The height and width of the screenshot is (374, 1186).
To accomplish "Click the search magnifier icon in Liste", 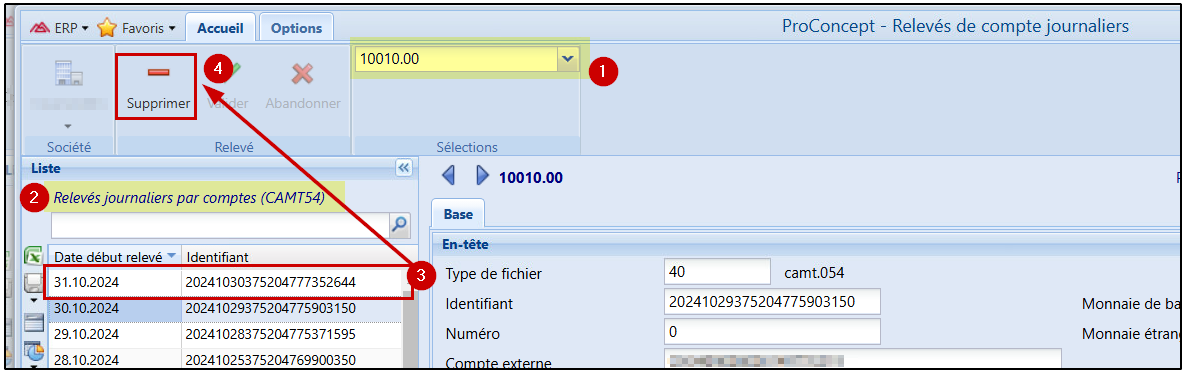I will click(399, 225).
